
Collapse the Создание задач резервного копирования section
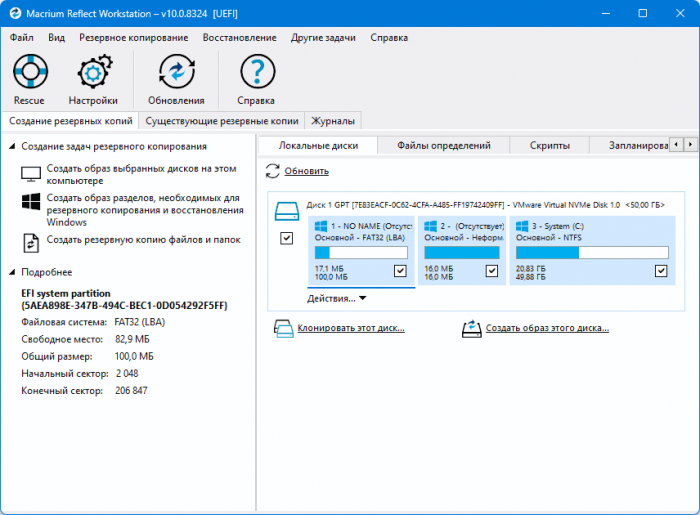[12, 146]
